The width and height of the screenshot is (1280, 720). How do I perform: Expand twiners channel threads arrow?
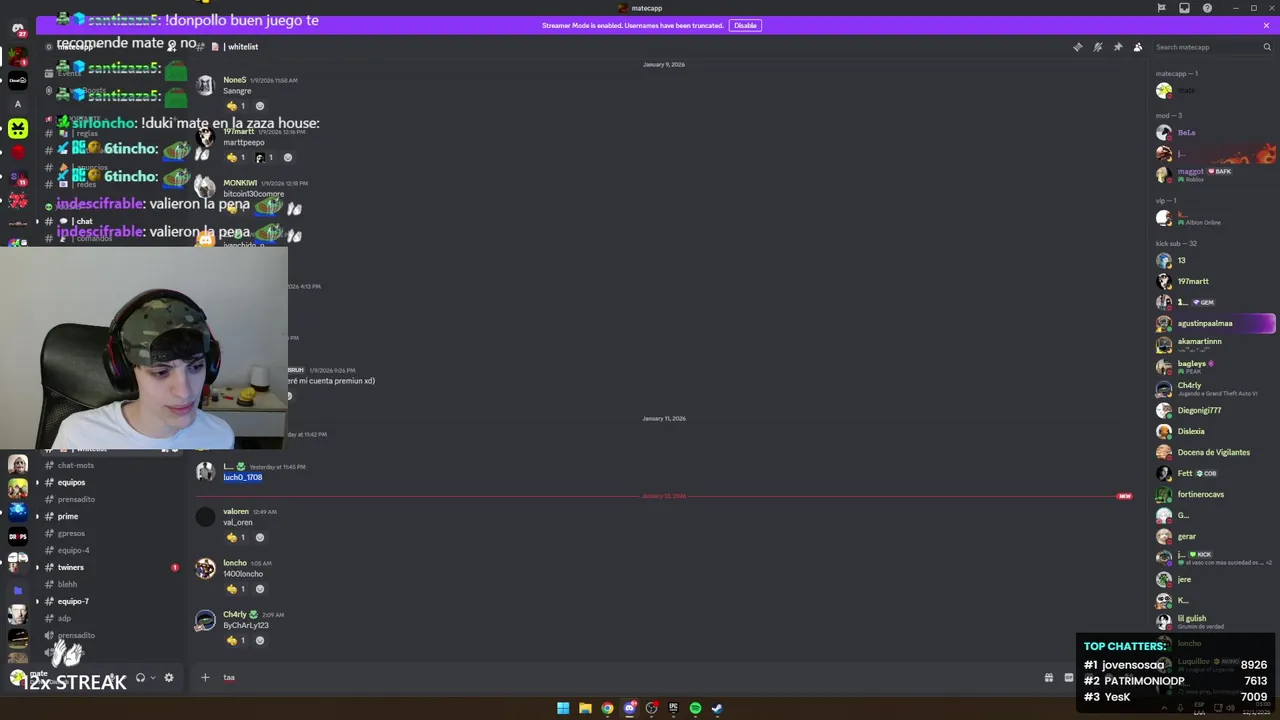click(37, 567)
